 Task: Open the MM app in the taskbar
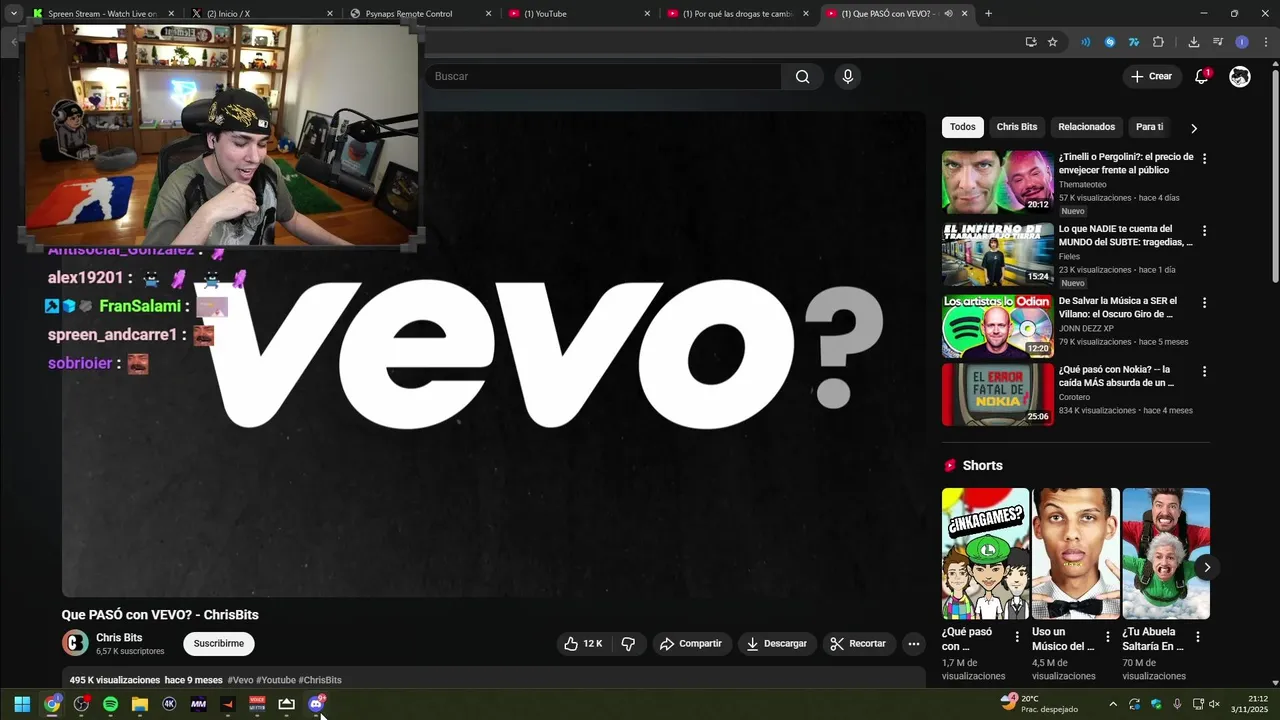tap(198, 704)
